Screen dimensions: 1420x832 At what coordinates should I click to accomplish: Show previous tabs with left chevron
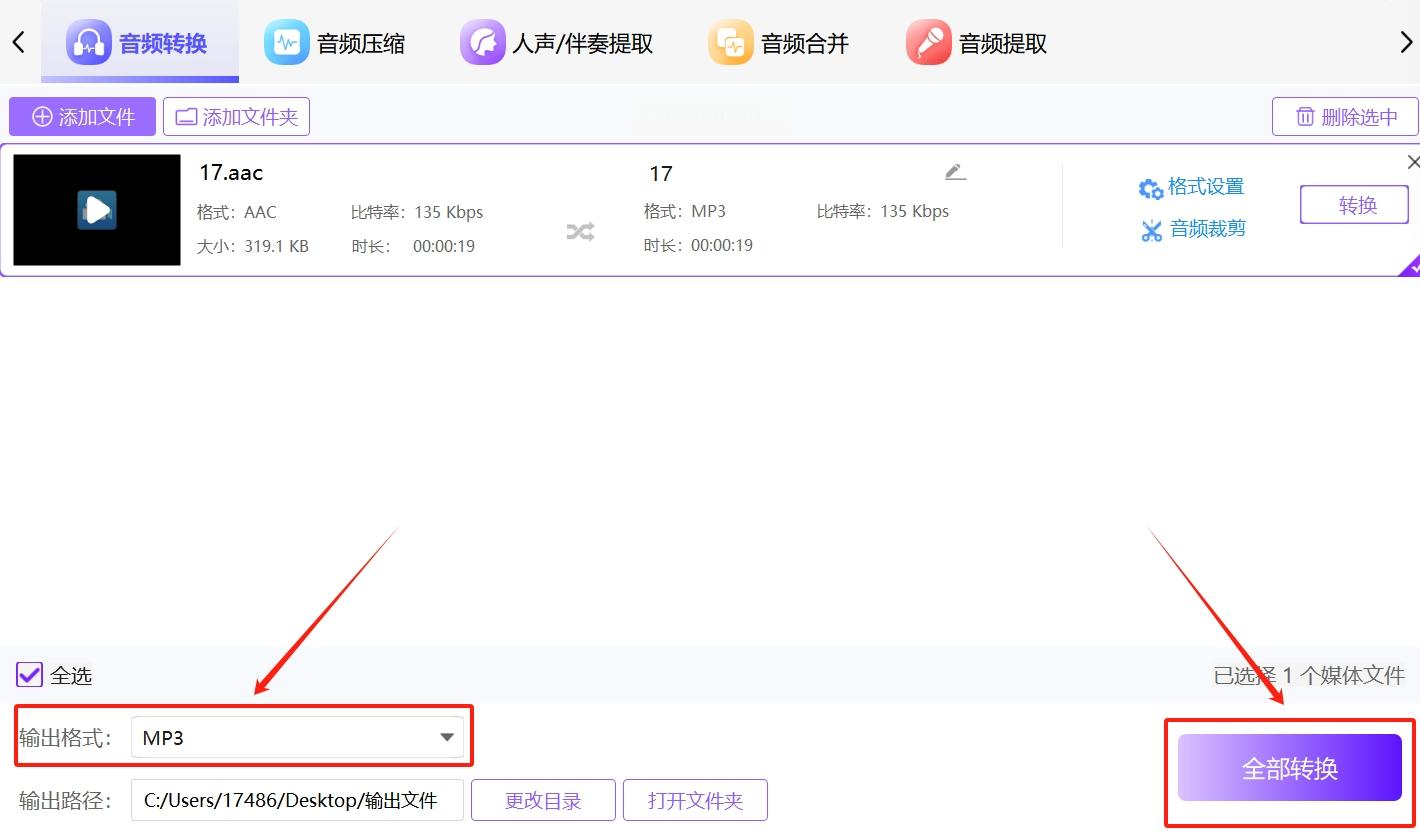pyautogui.click(x=18, y=42)
